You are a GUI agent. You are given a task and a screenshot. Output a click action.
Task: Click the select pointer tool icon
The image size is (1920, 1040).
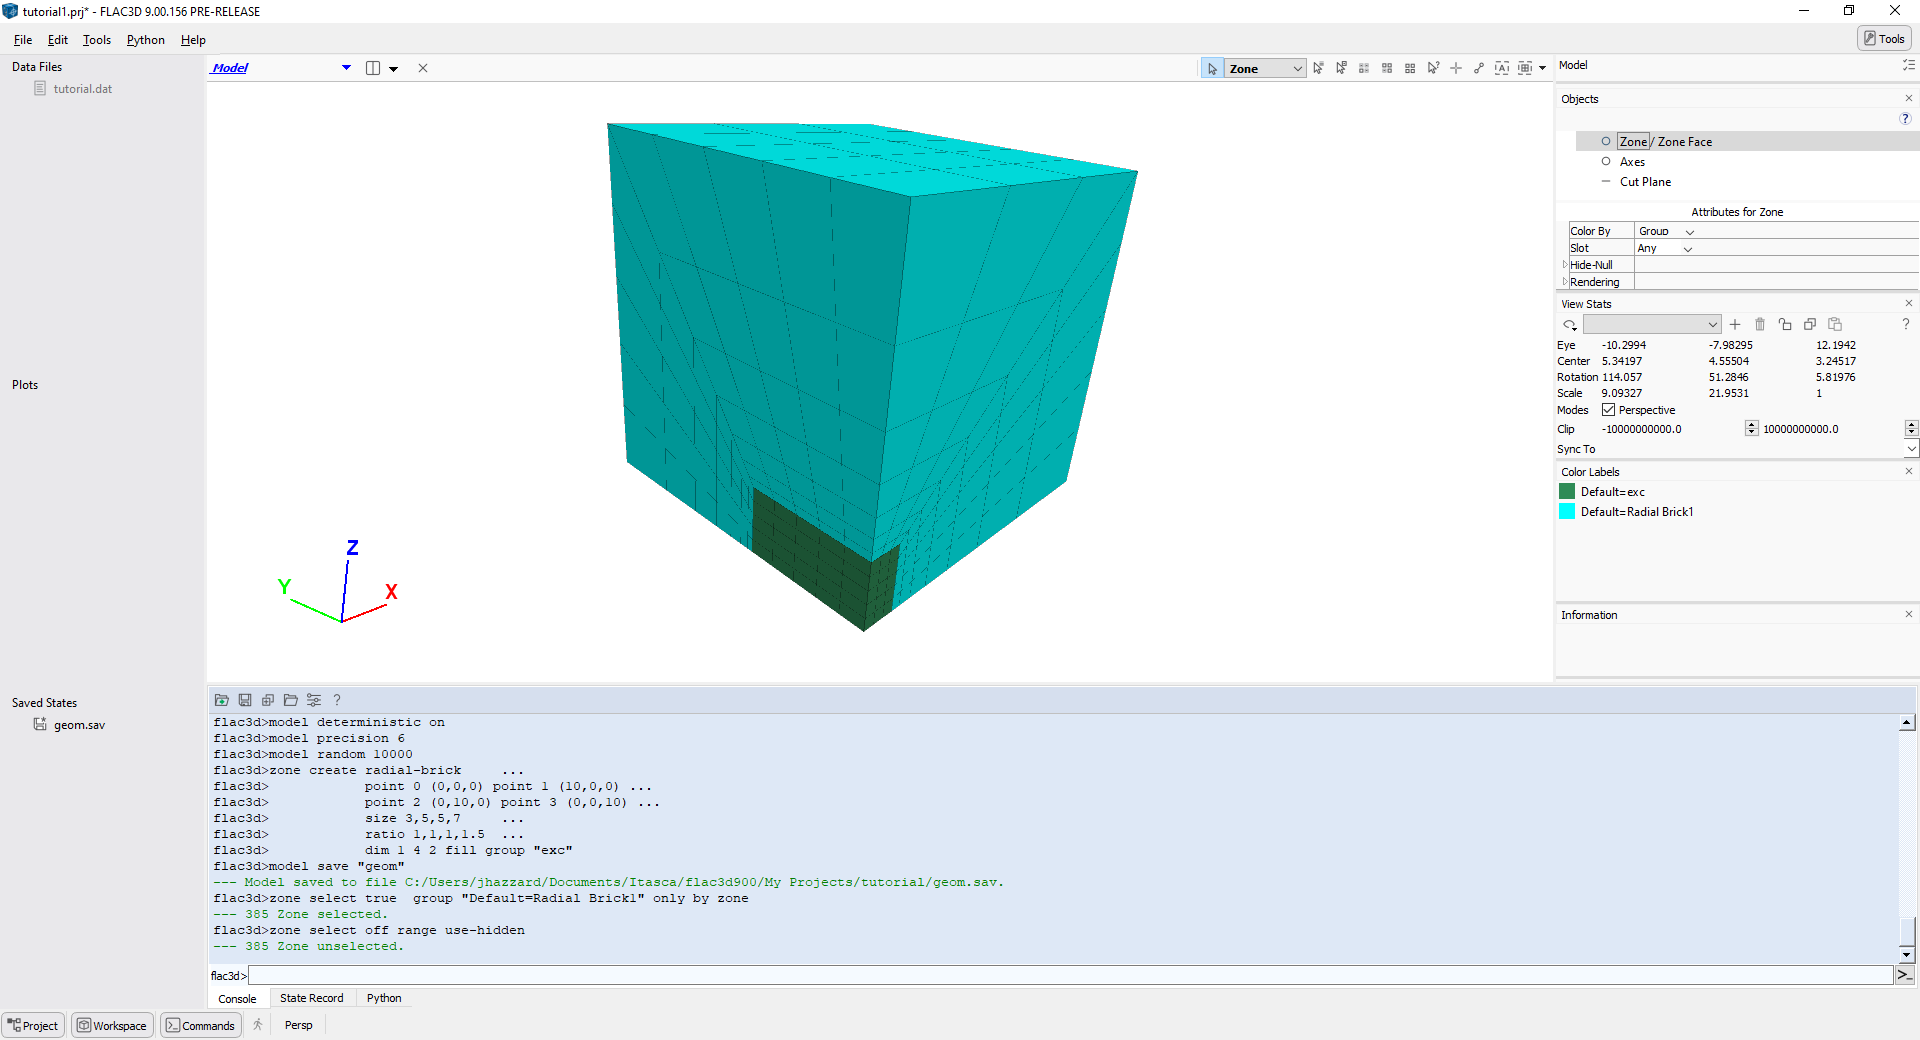point(1212,68)
